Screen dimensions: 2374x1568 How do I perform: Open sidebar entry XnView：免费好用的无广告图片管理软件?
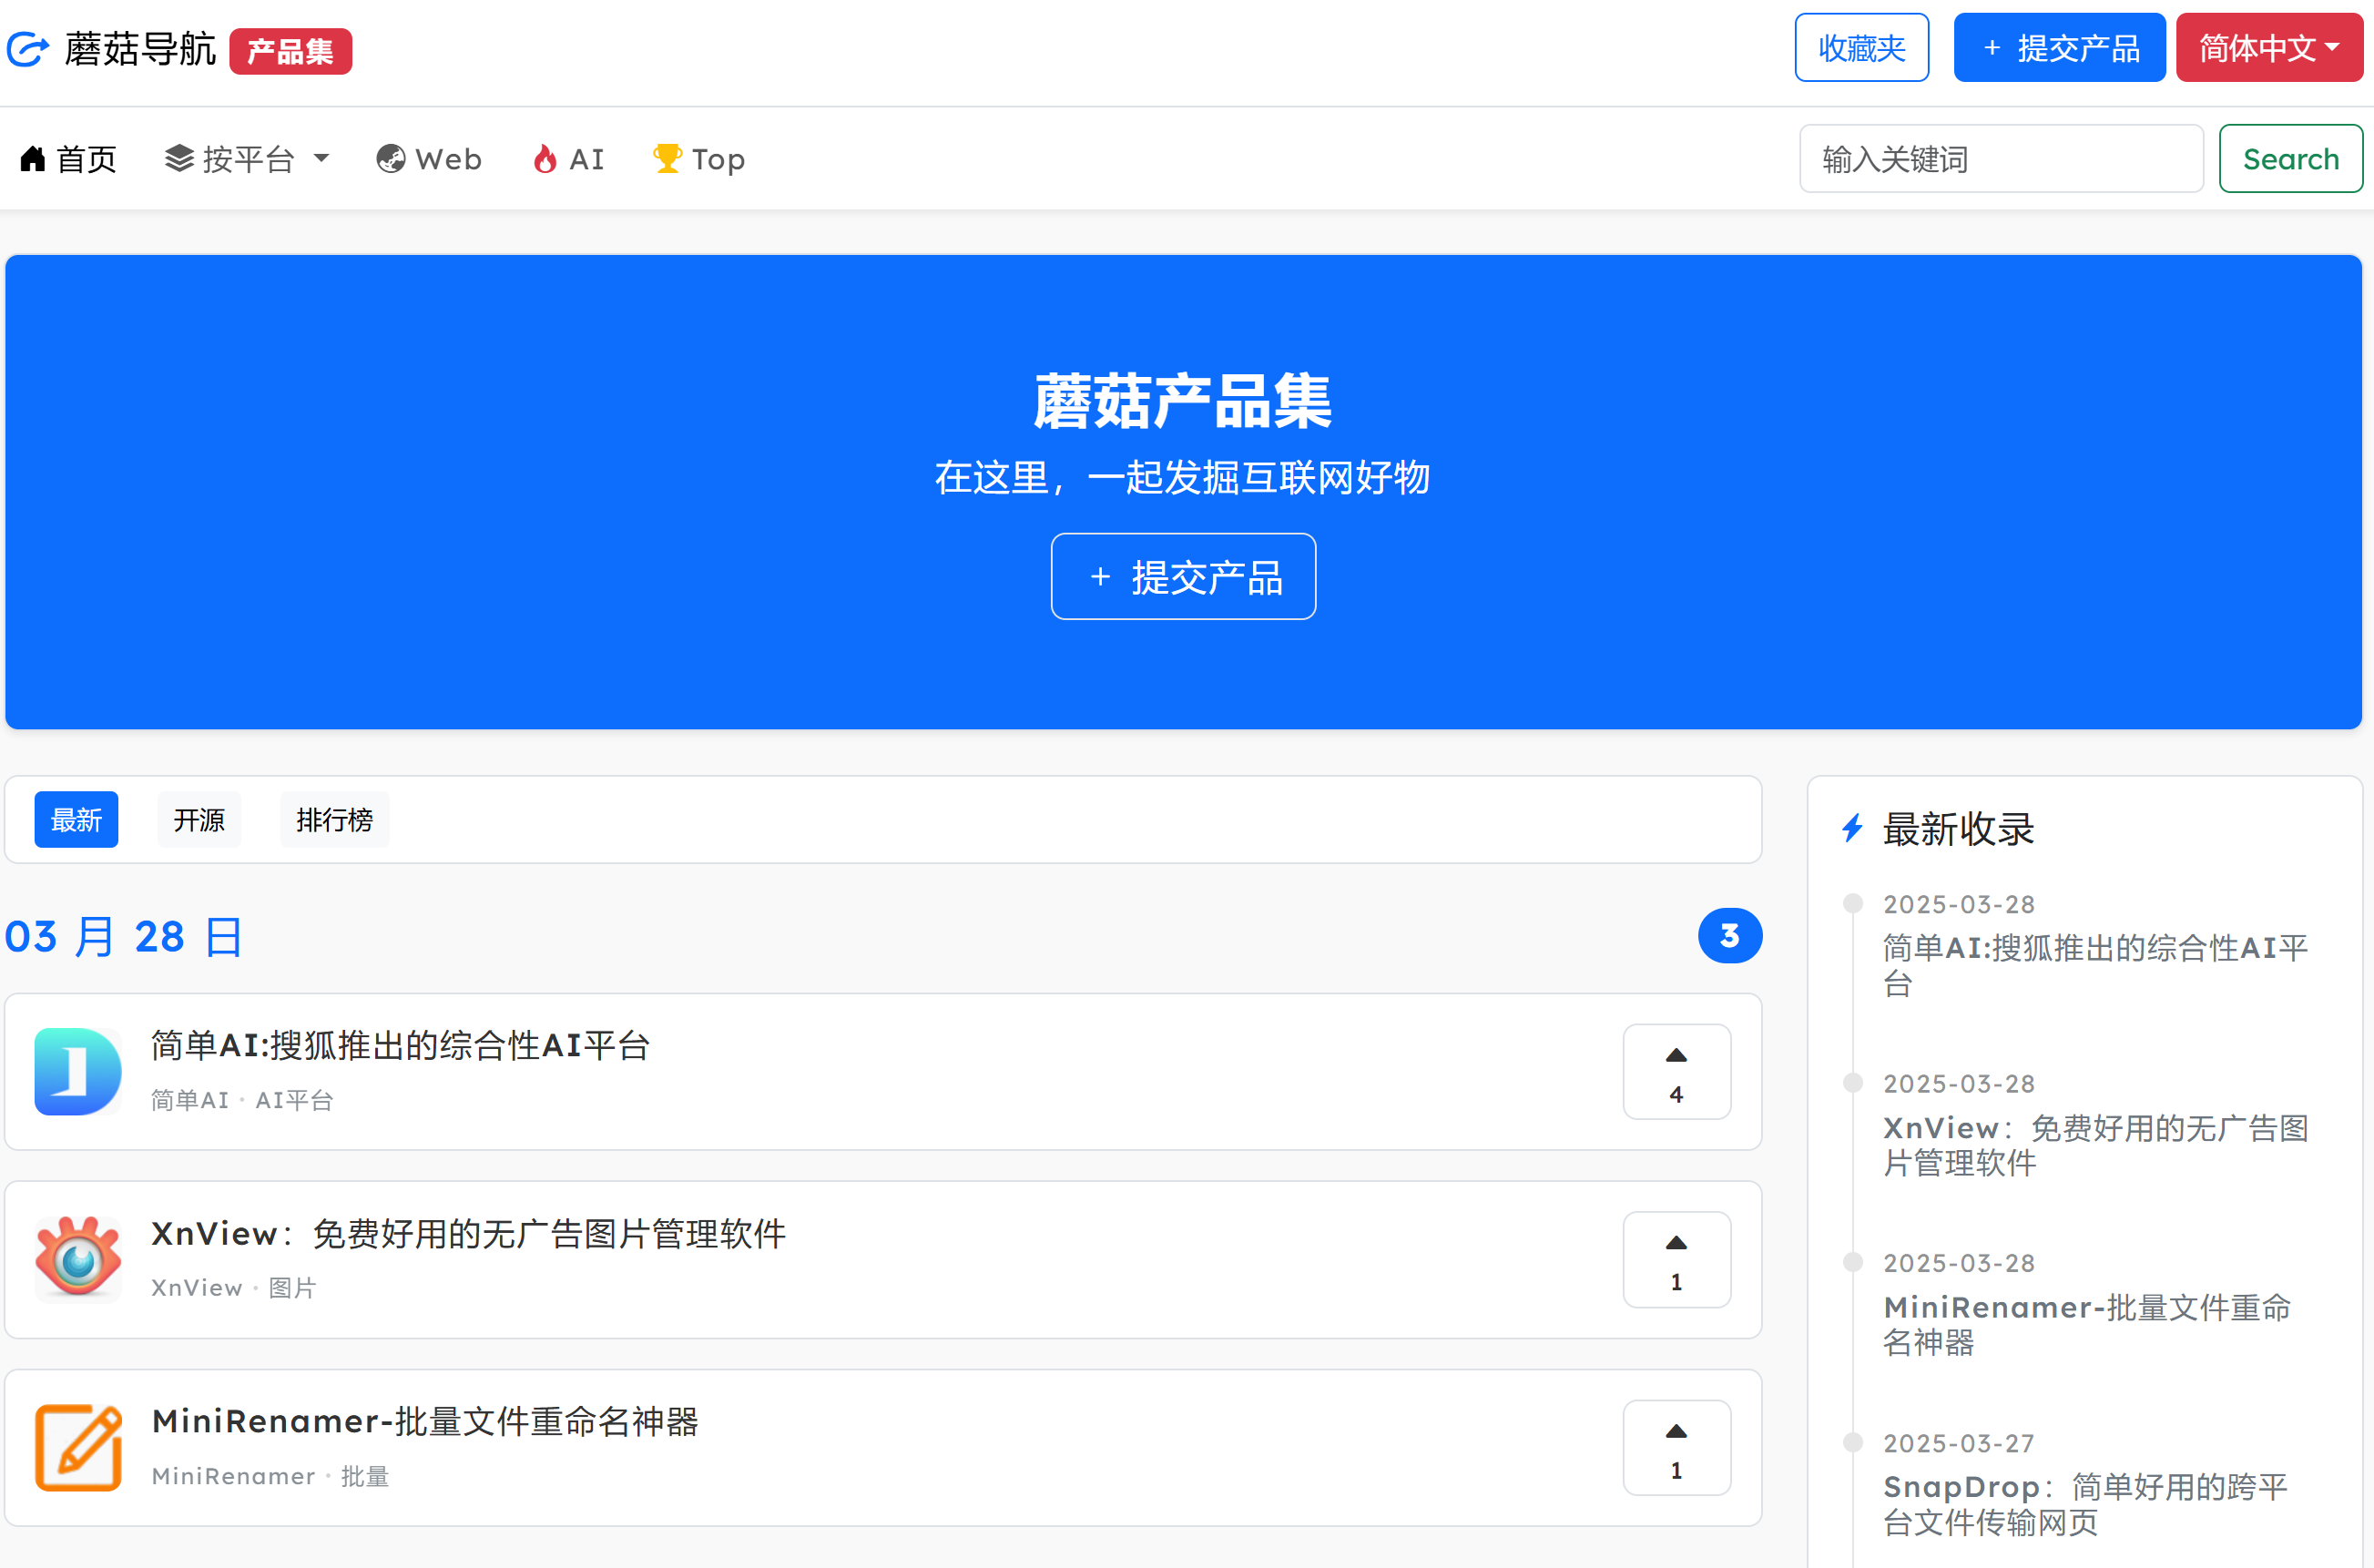click(x=2094, y=1145)
